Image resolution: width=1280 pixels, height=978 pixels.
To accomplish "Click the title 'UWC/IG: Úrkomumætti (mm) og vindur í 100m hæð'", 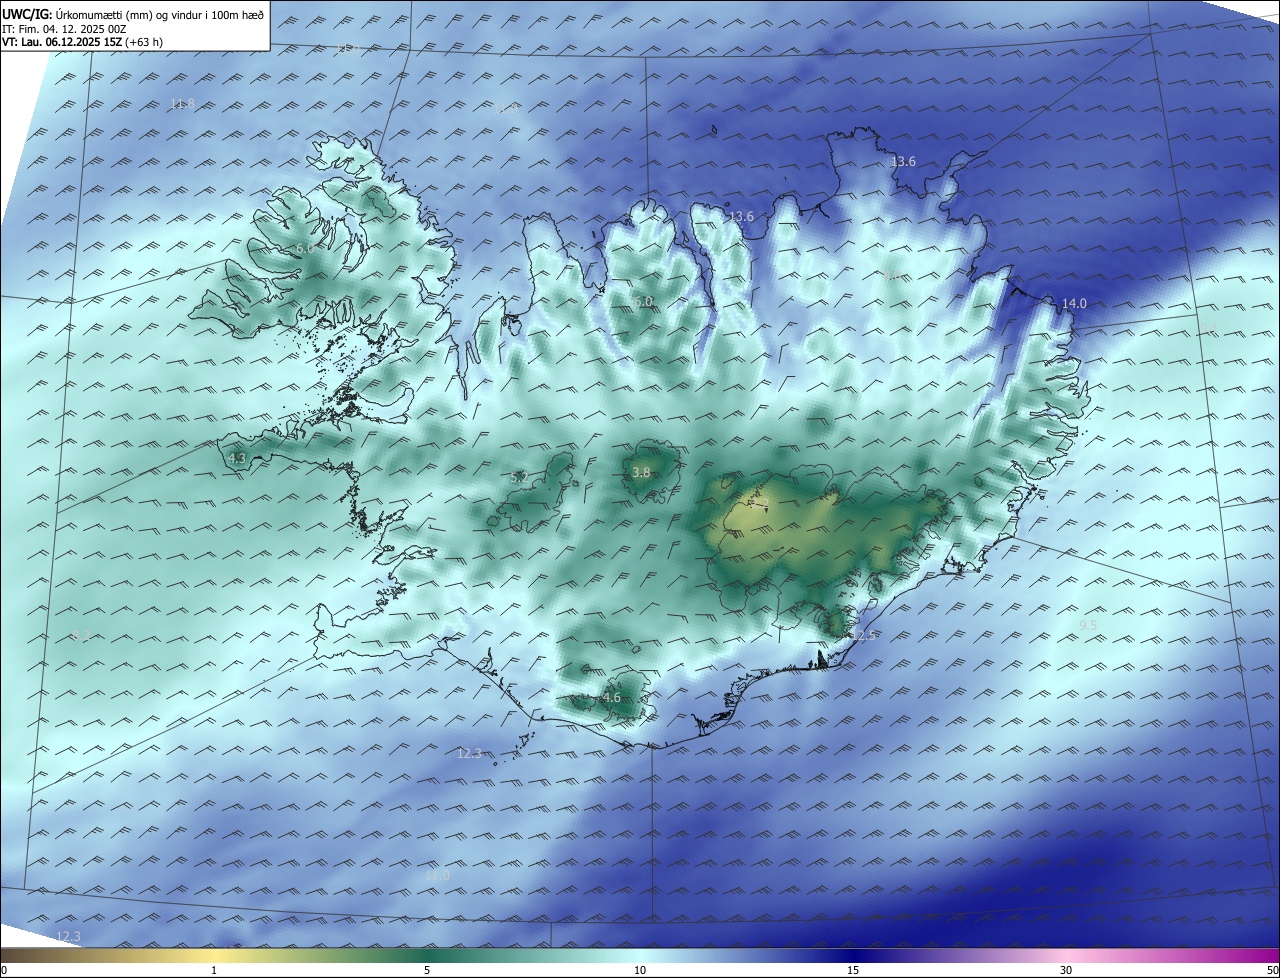I will (x=133, y=13).
